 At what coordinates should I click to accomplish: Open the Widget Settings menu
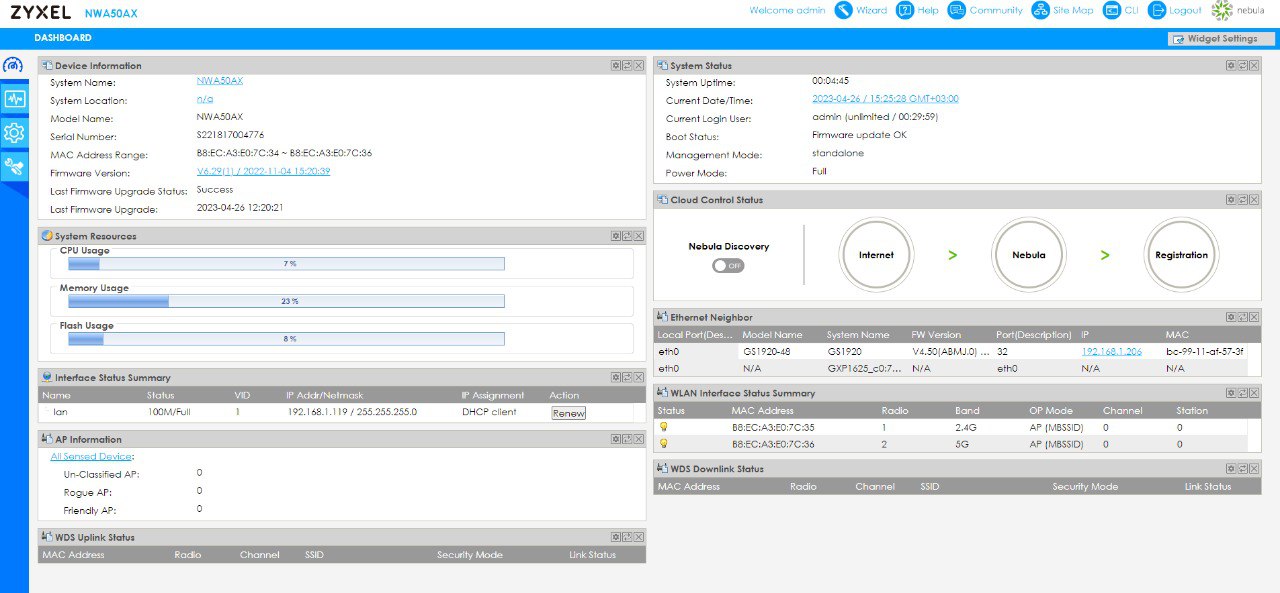(x=1215, y=39)
